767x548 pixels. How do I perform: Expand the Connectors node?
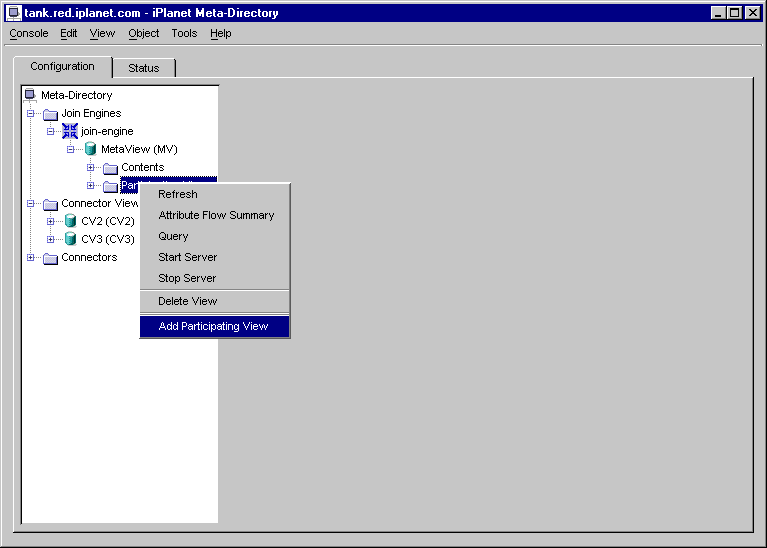30,257
